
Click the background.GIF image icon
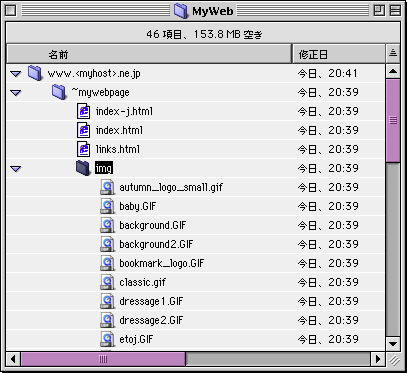107,225
